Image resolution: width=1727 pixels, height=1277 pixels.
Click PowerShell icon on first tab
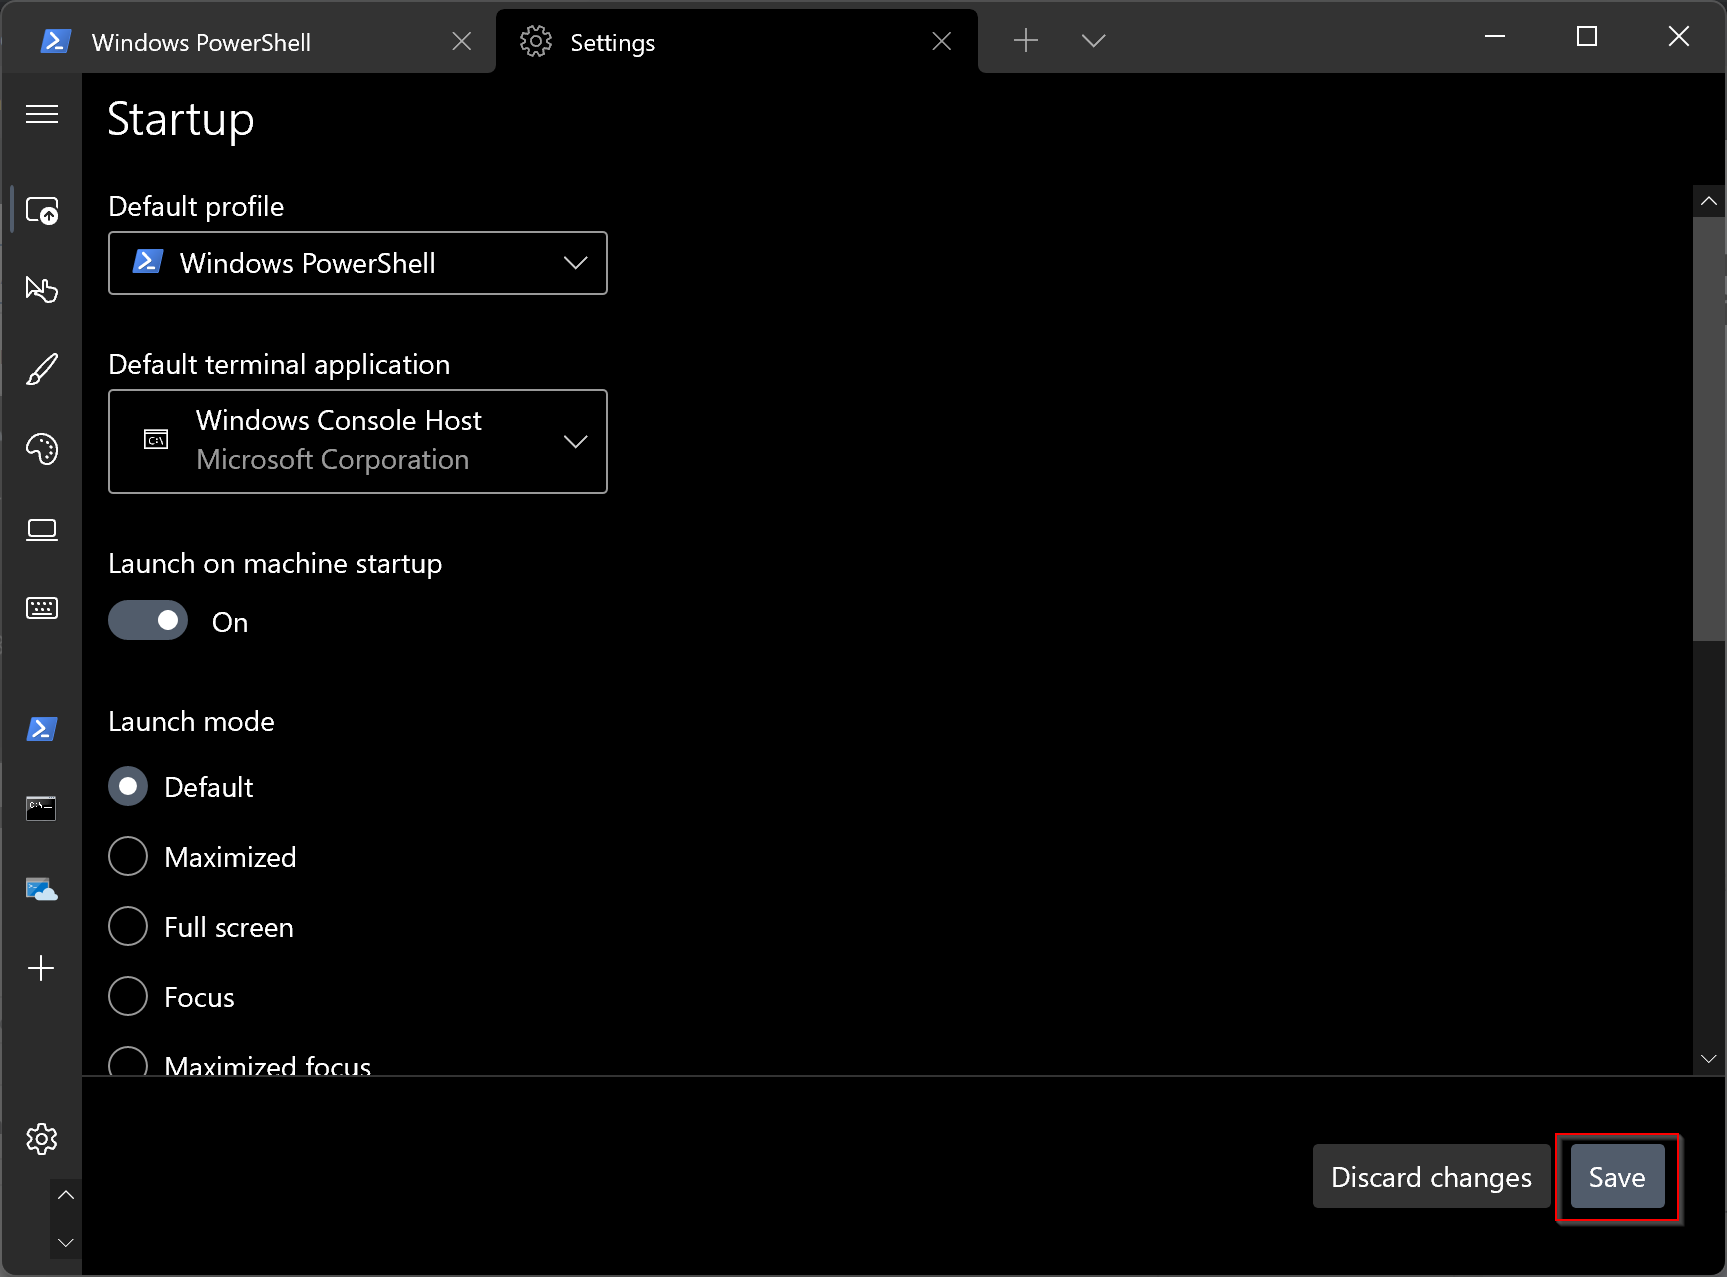pos(56,41)
